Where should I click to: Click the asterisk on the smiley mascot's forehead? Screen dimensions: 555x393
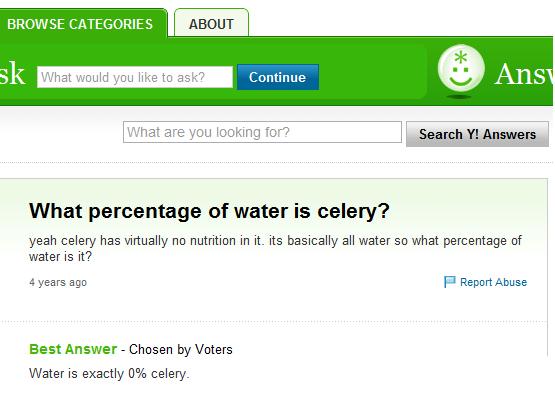[x=460, y=57]
